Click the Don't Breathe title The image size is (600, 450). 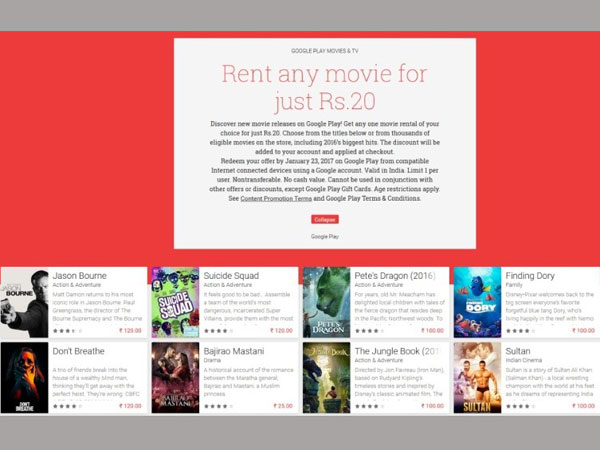(x=78, y=351)
